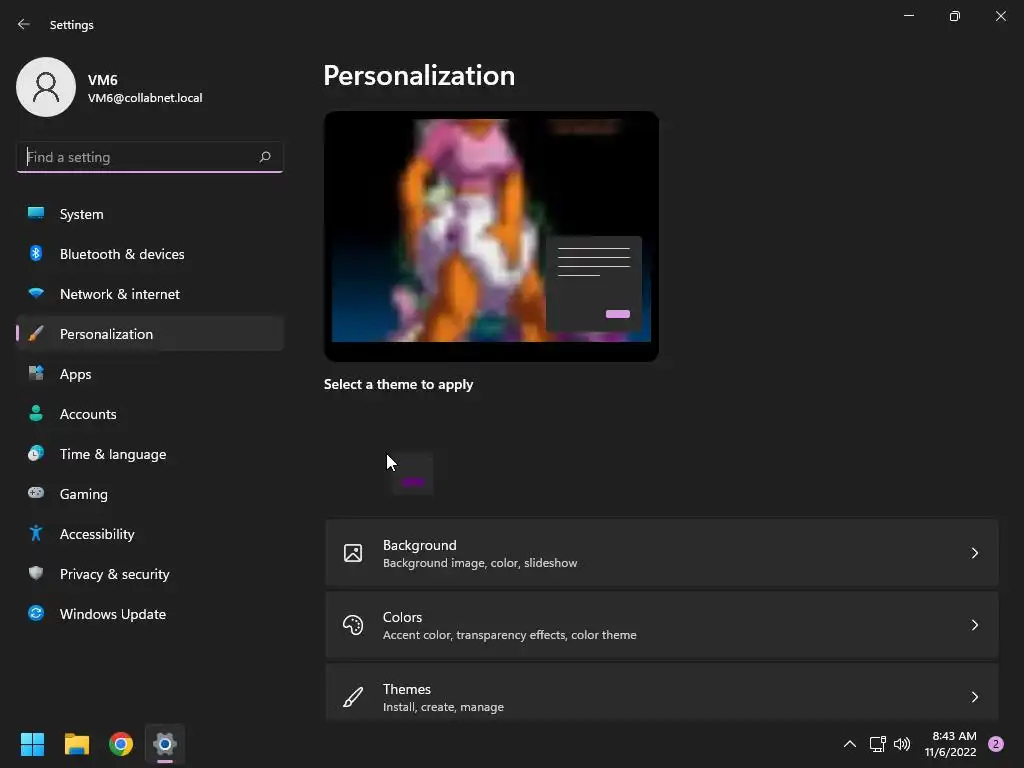Navigate to Accessibility settings

[x=150, y=534]
